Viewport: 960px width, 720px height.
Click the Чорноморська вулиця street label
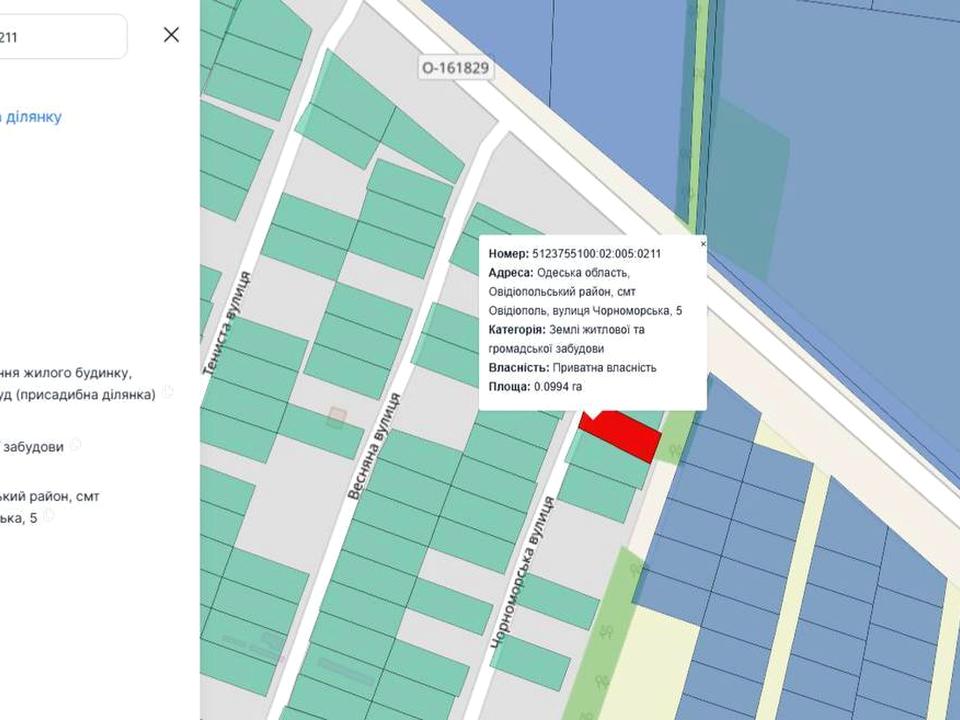coord(519,580)
